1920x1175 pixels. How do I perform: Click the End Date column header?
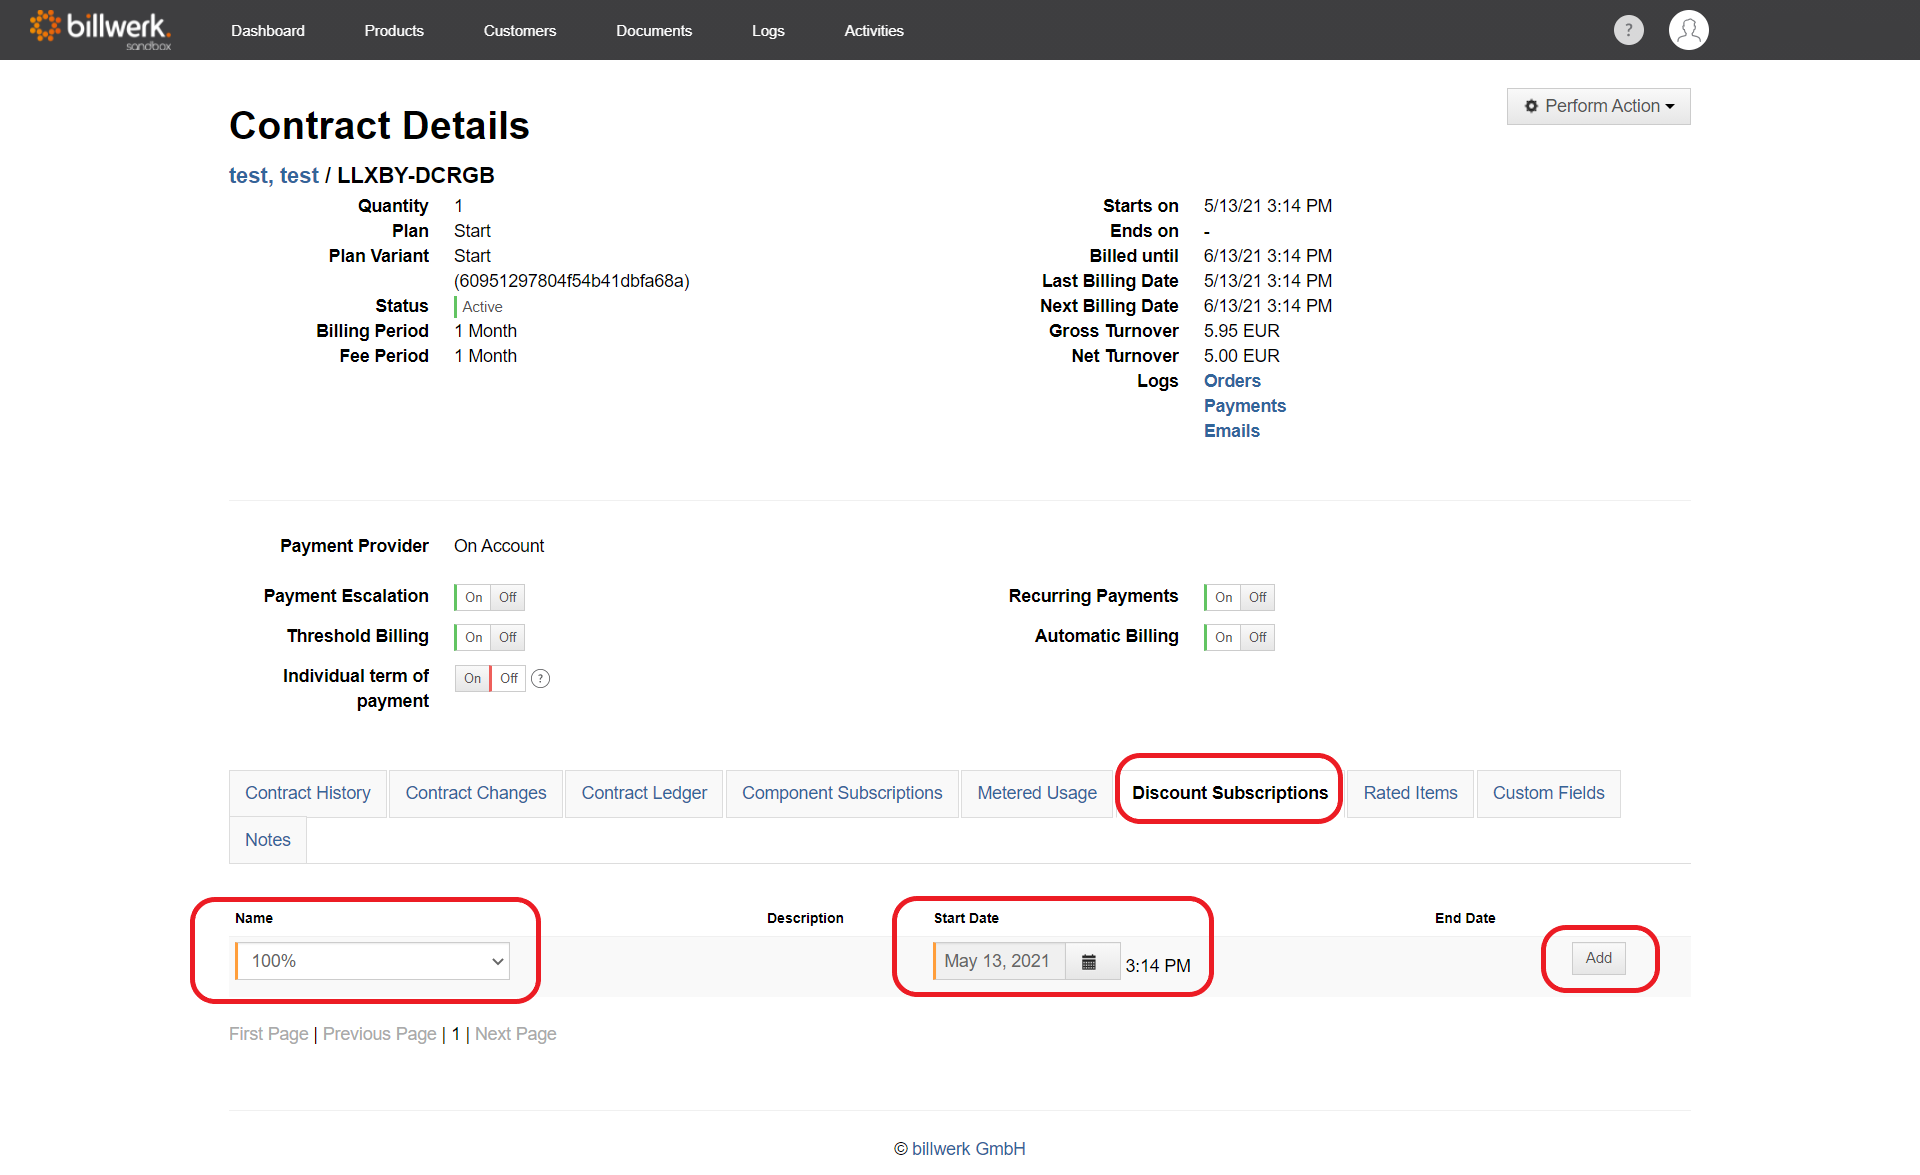pos(1465,918)
